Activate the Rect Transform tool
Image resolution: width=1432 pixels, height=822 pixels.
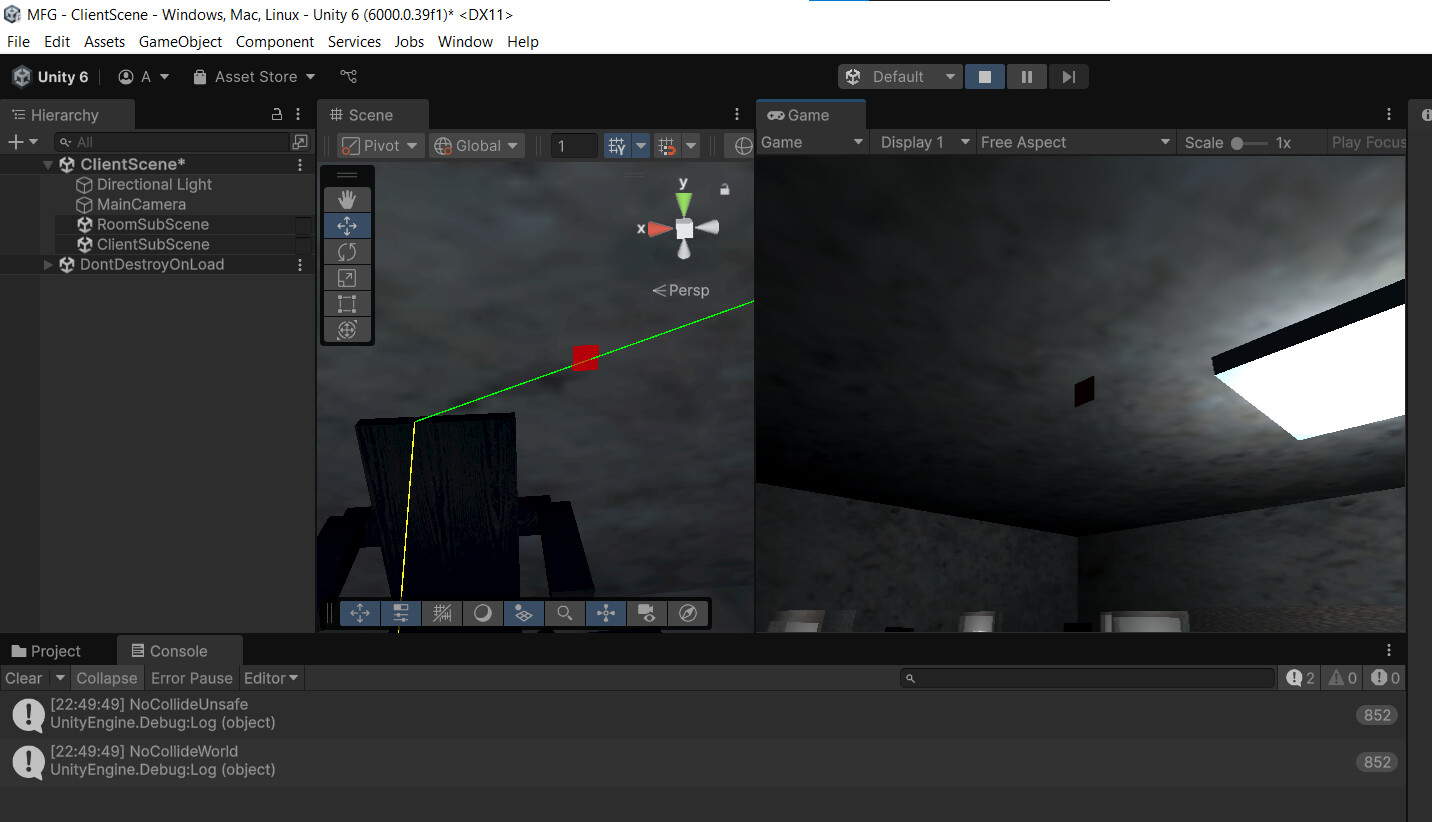pos(347,303)
